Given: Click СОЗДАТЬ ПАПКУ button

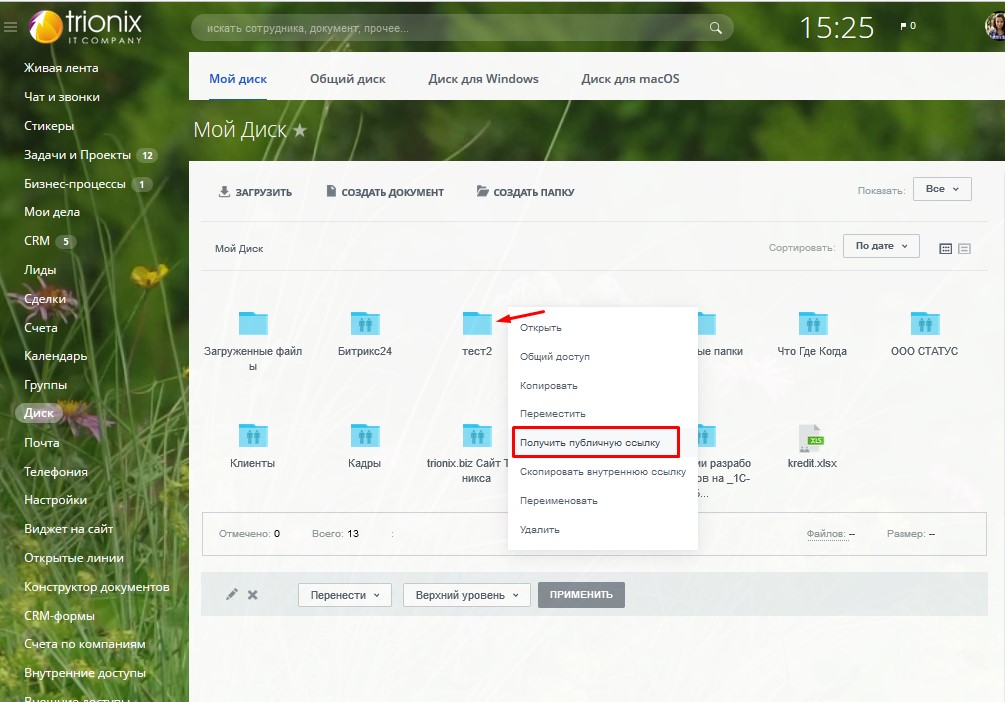Looking at the screenshot, I should 525,192.
